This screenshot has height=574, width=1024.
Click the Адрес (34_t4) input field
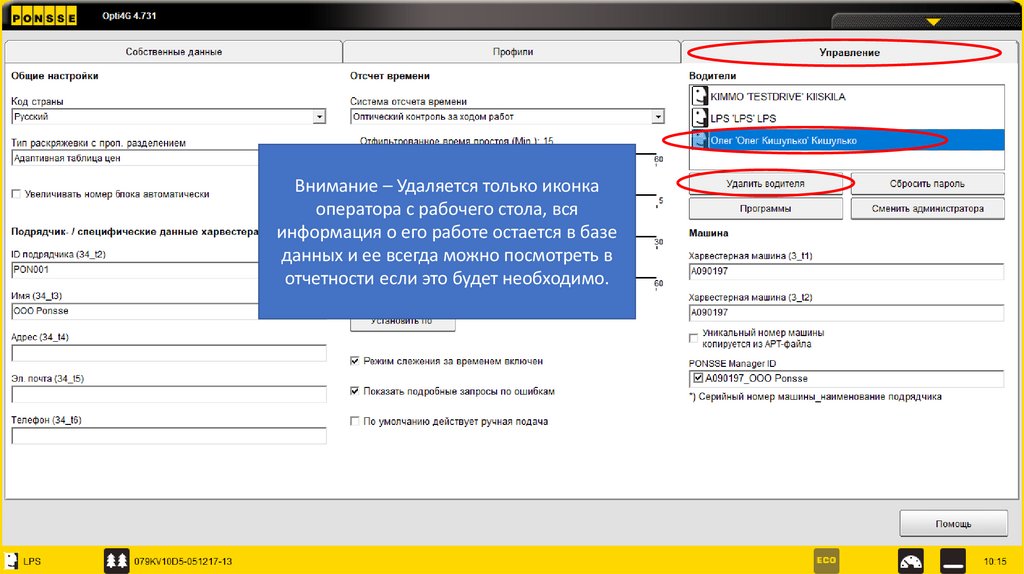pos(168,353)
